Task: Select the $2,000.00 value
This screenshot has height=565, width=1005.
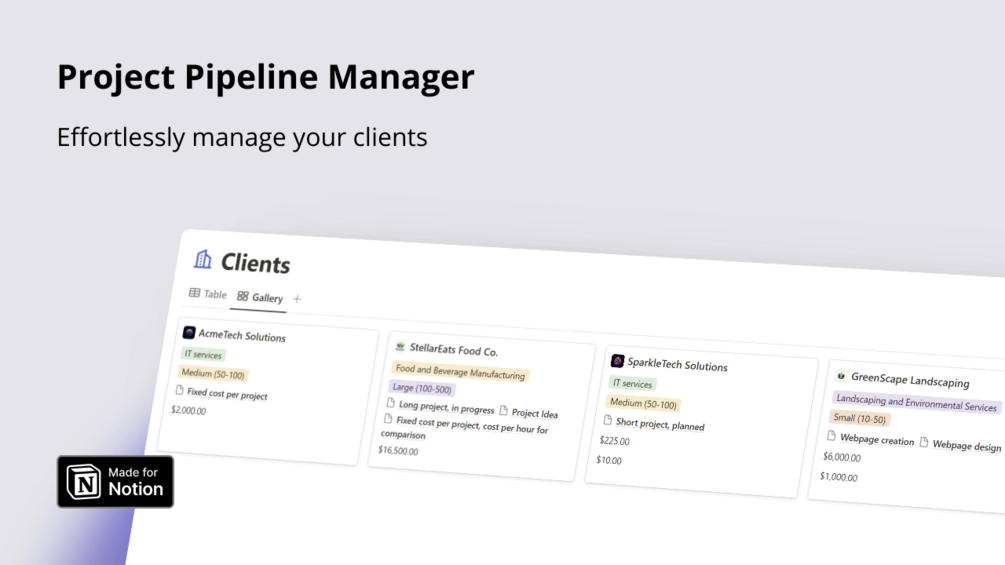Action: click(188, 410)
